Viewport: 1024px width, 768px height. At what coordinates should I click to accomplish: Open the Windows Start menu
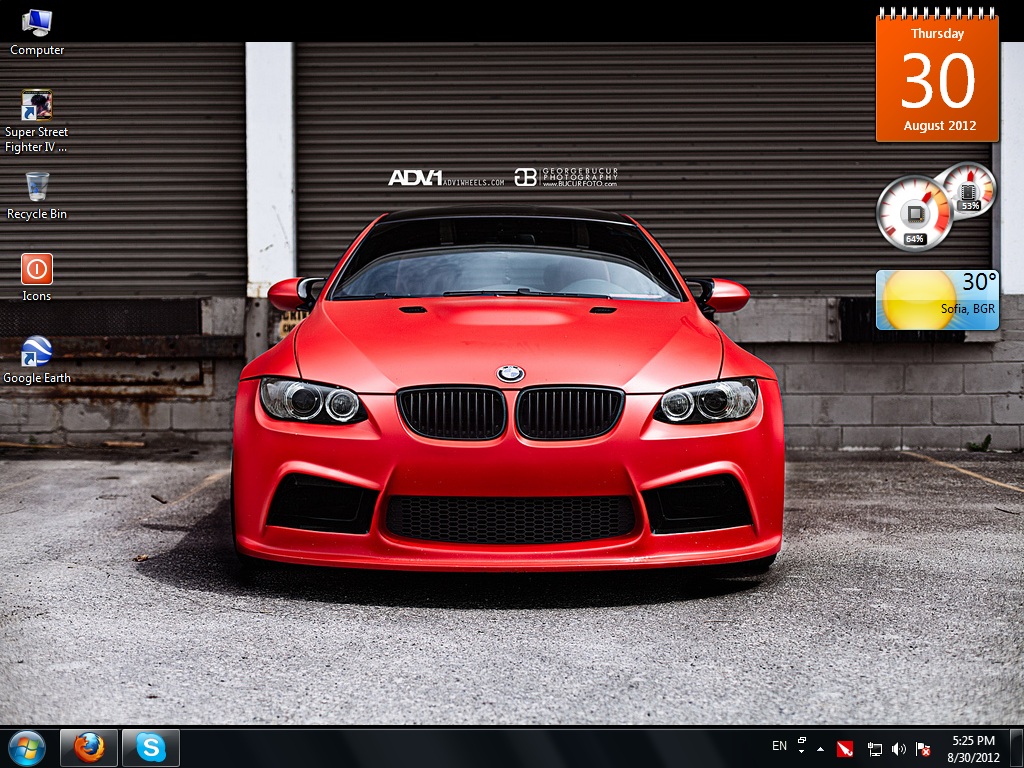click(x=27, y=748)
